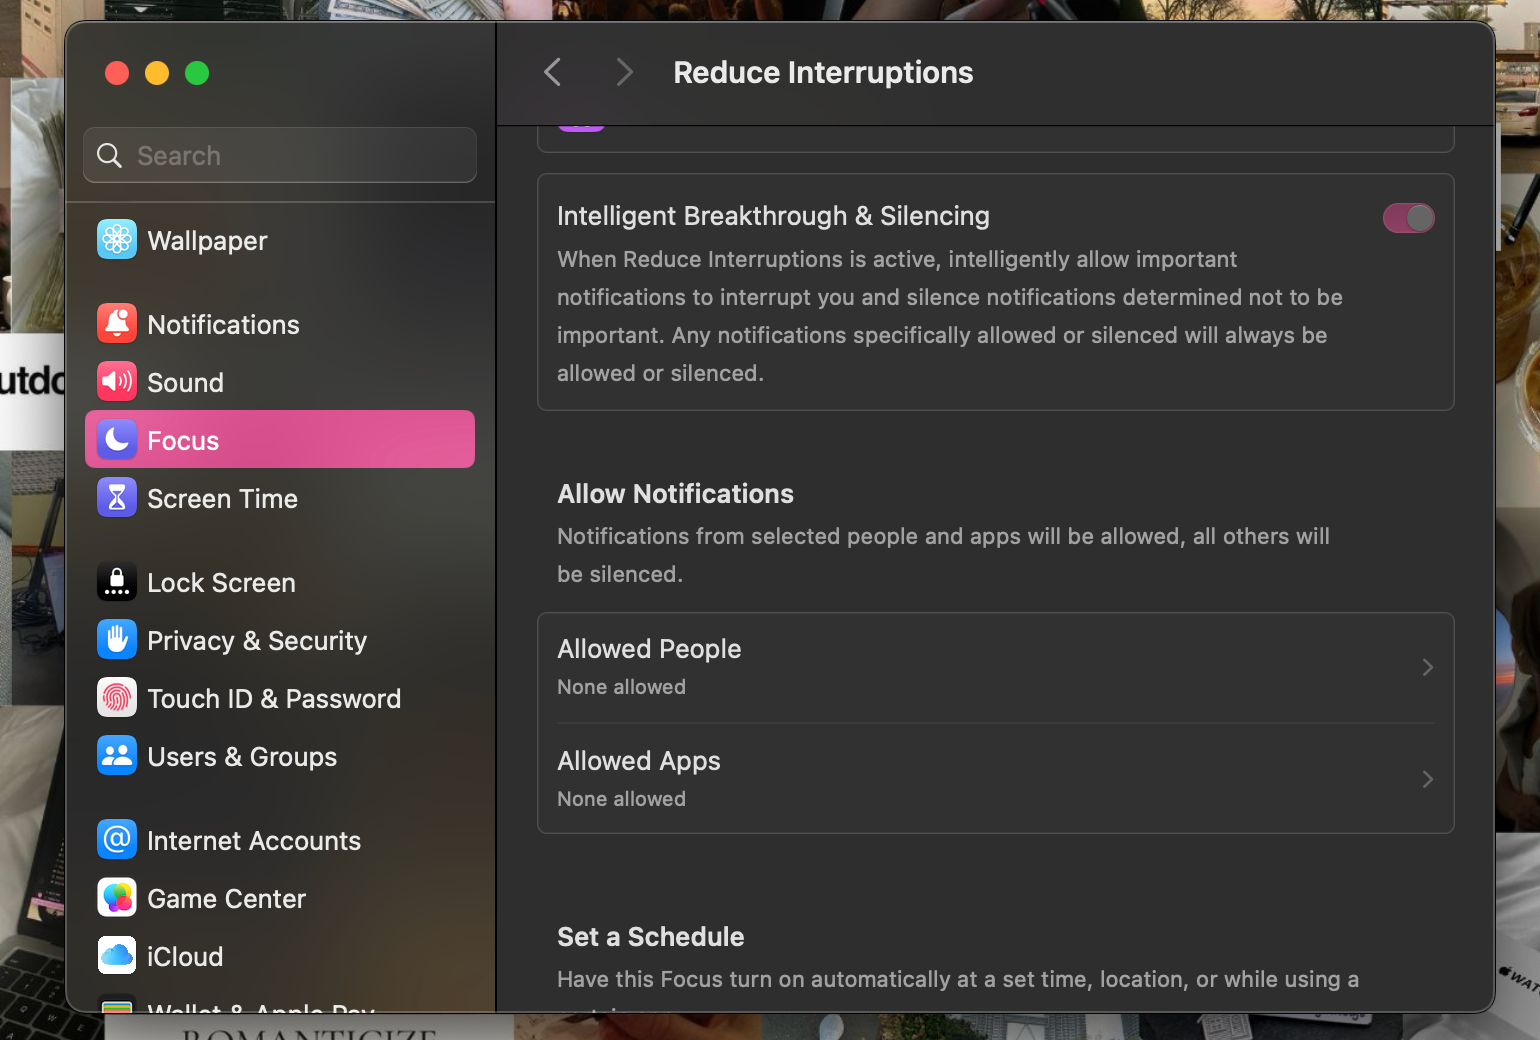
Task: Open Notifications settings pane
Action: [x=280, y=324]
